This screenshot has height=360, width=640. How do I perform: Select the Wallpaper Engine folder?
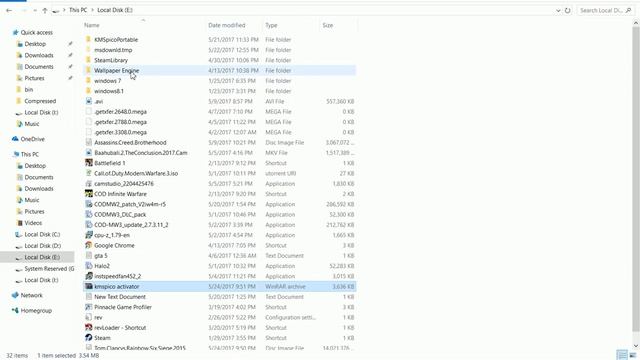coord(220,71)
